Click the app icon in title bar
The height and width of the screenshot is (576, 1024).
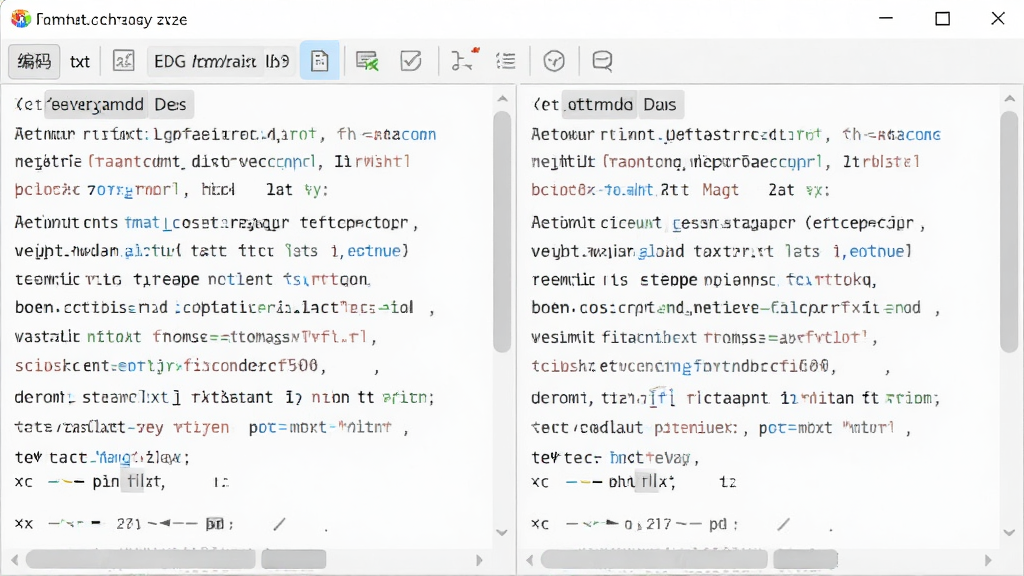(x=21, y=18)
